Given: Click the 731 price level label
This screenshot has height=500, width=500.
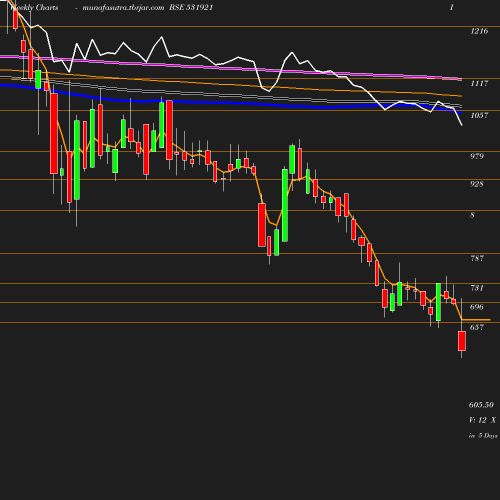Looking at the screenshot, I should click(x=477, y=288).
